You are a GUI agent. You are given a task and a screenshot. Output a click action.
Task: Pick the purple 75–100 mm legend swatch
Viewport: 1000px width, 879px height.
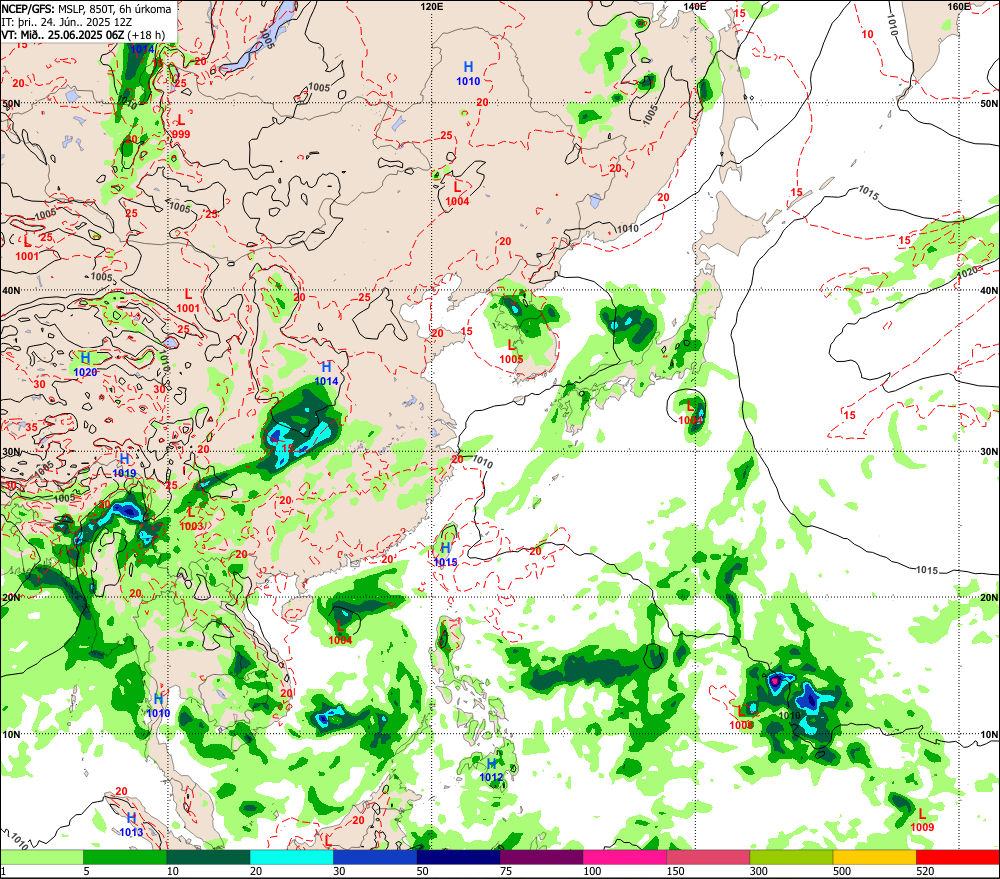[x=541, y=857]
